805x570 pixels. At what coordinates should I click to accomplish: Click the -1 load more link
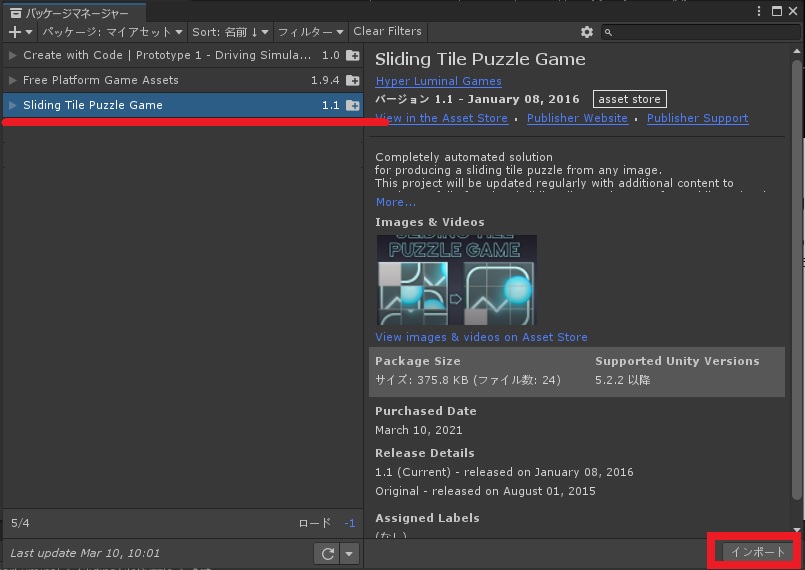350,523
